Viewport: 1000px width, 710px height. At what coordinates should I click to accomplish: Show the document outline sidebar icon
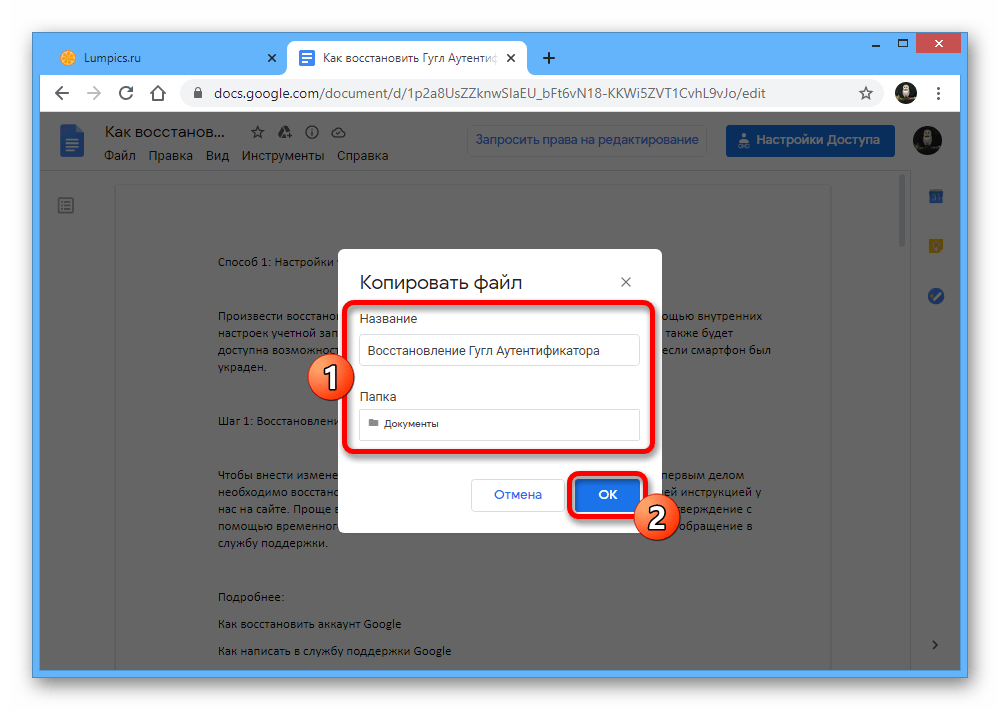tap(66, 205)
